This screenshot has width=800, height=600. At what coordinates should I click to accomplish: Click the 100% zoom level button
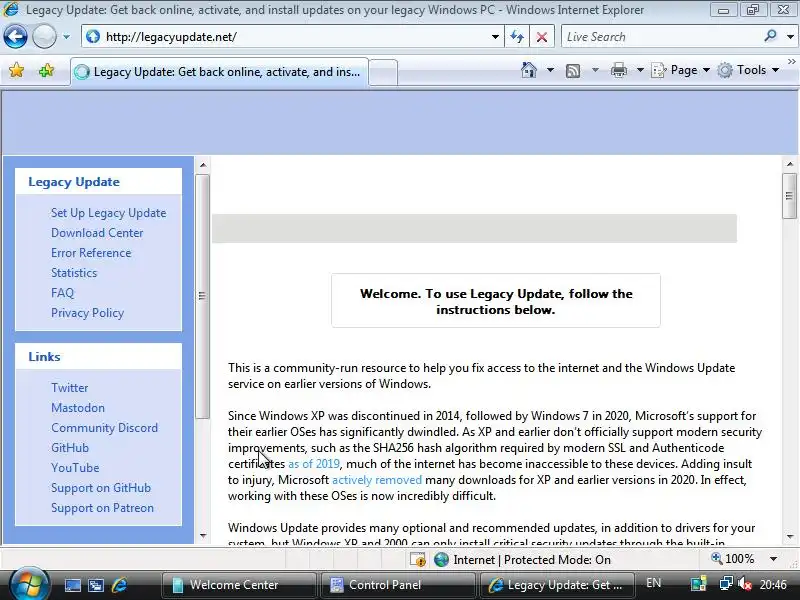pyautogui.click(x=733, y=559)
